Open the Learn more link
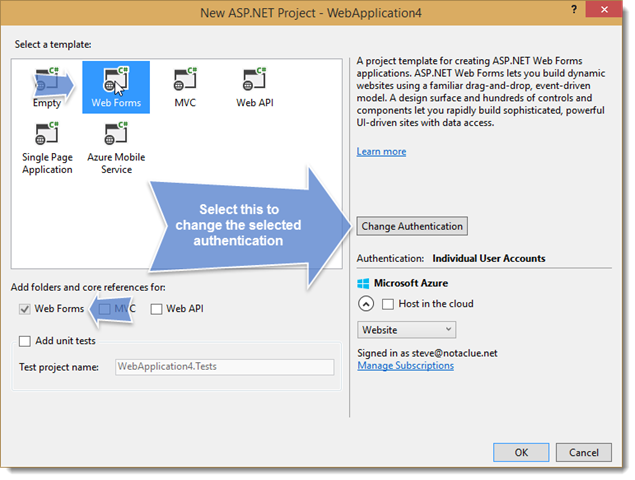 pos(381,151)
